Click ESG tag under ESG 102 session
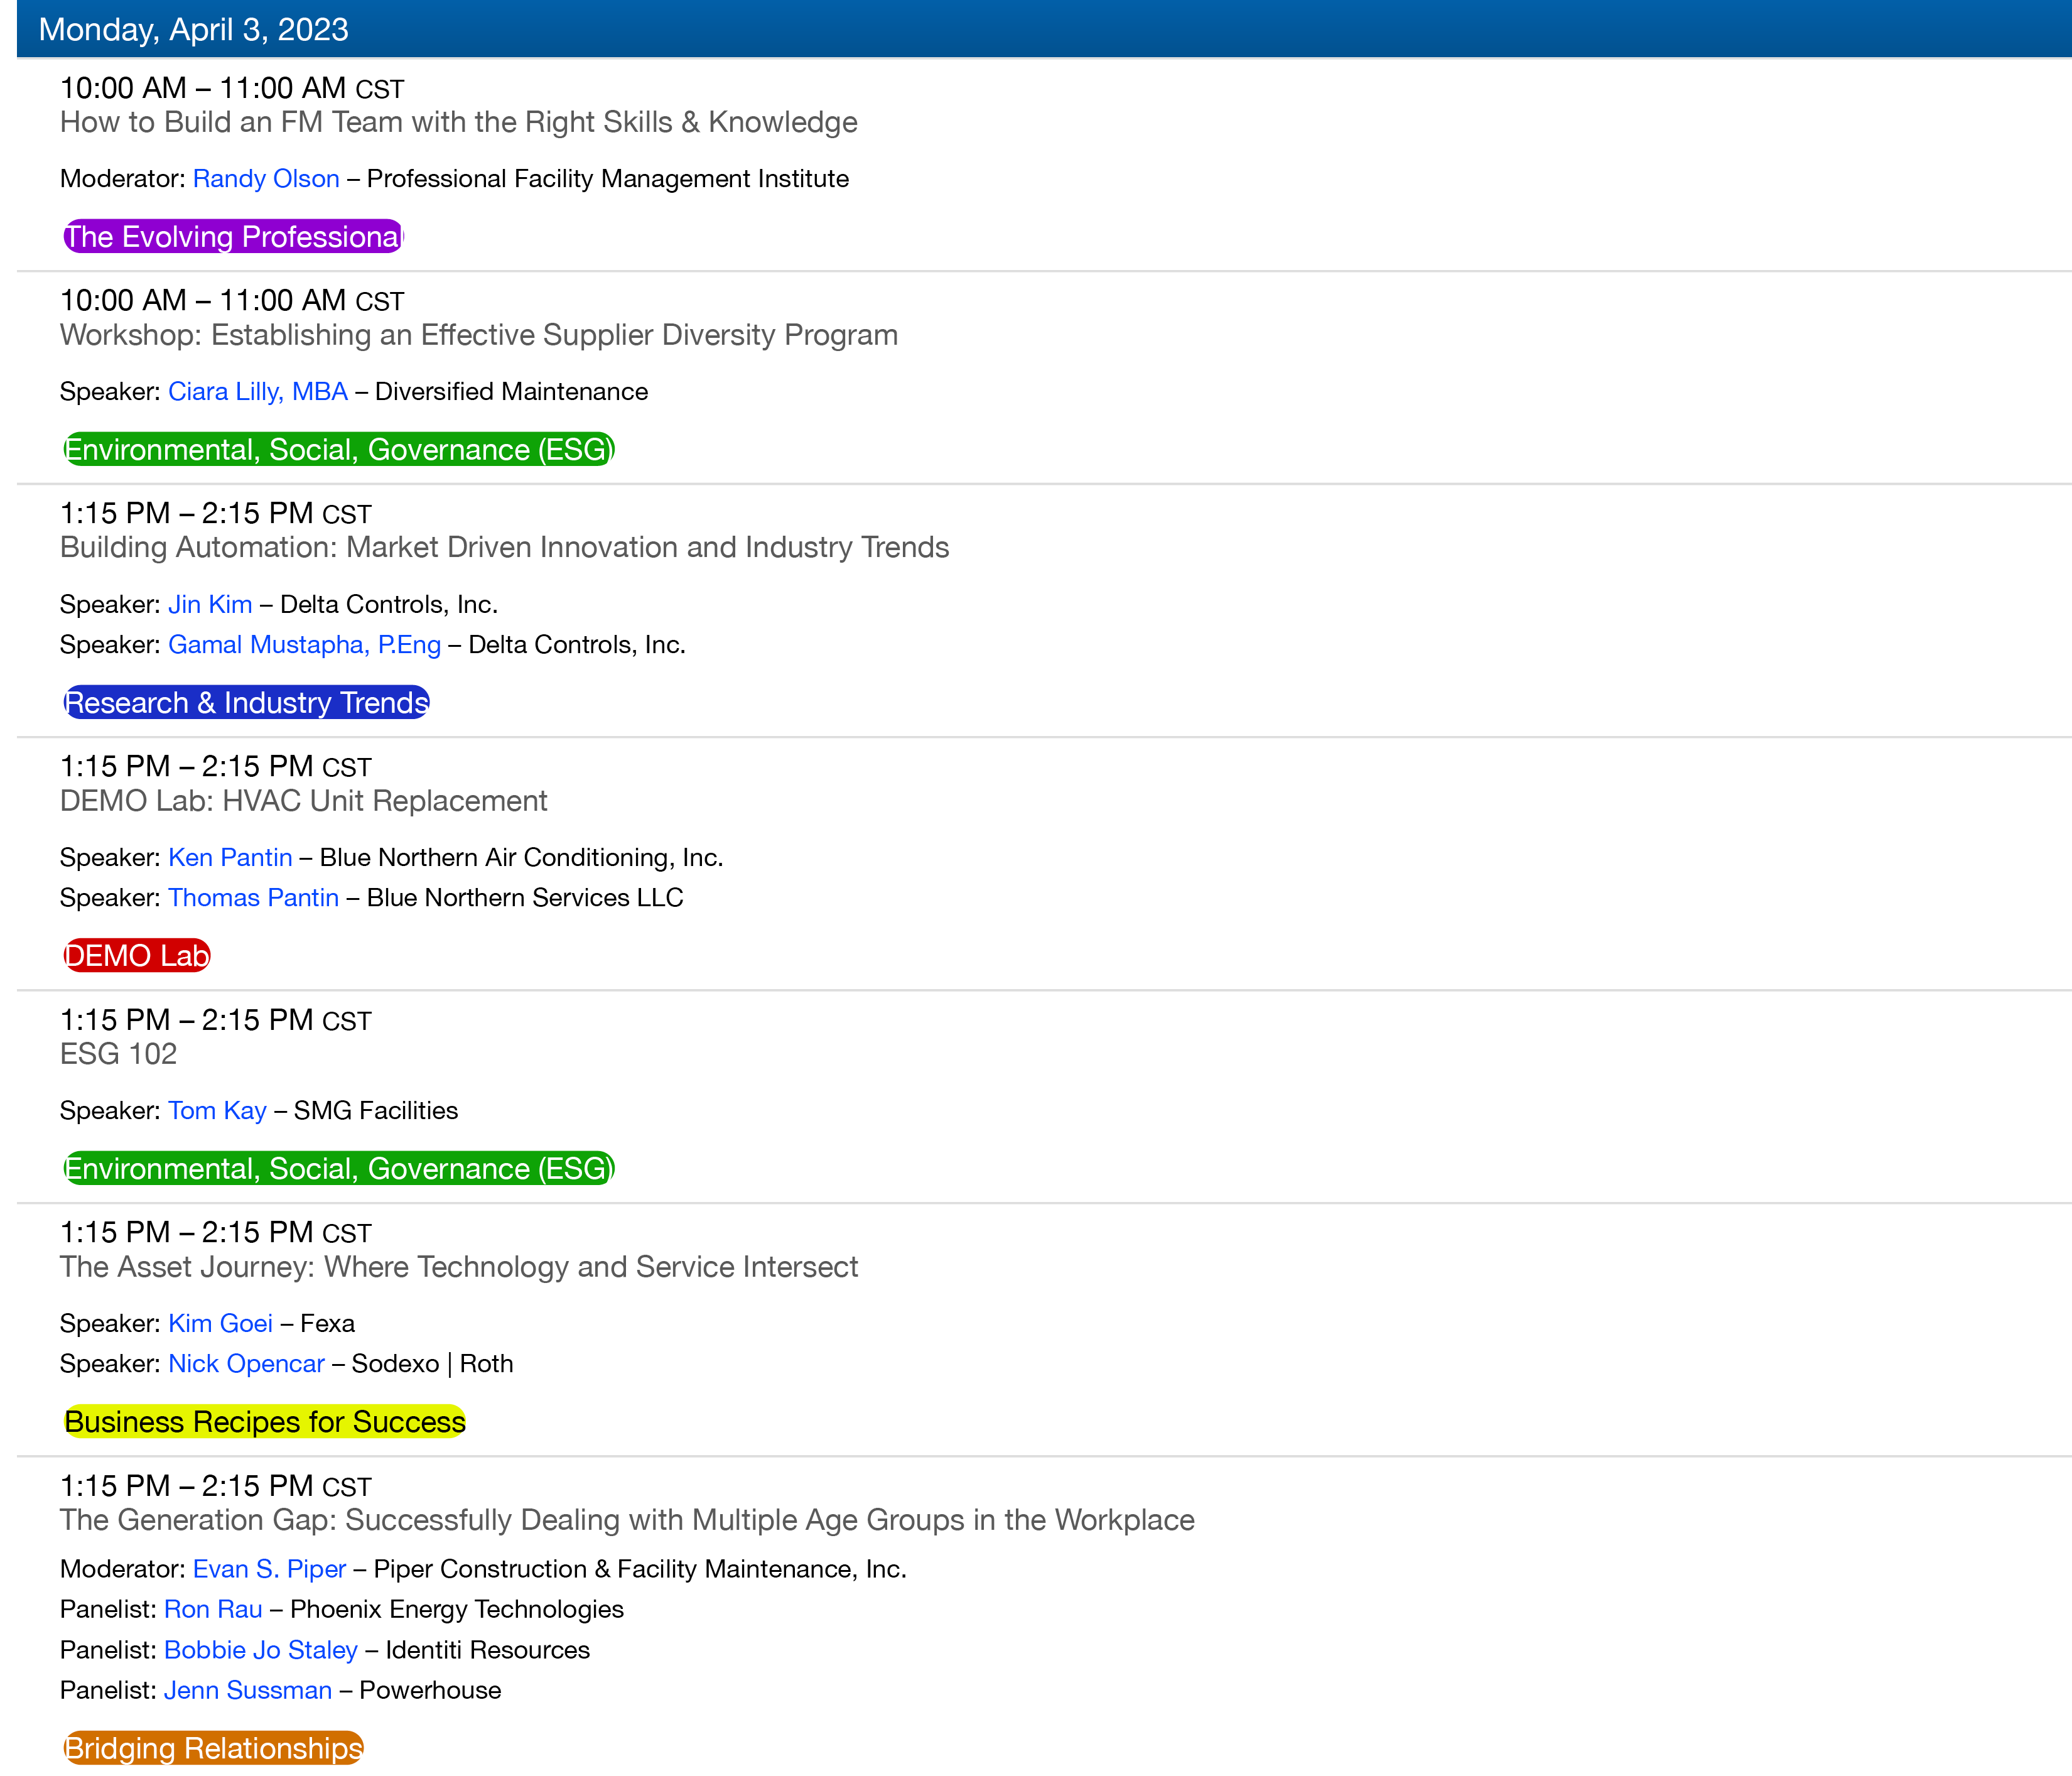Image resolution: width=2072 pixels, height=1776 pixels. click(x=339, y=1169)
